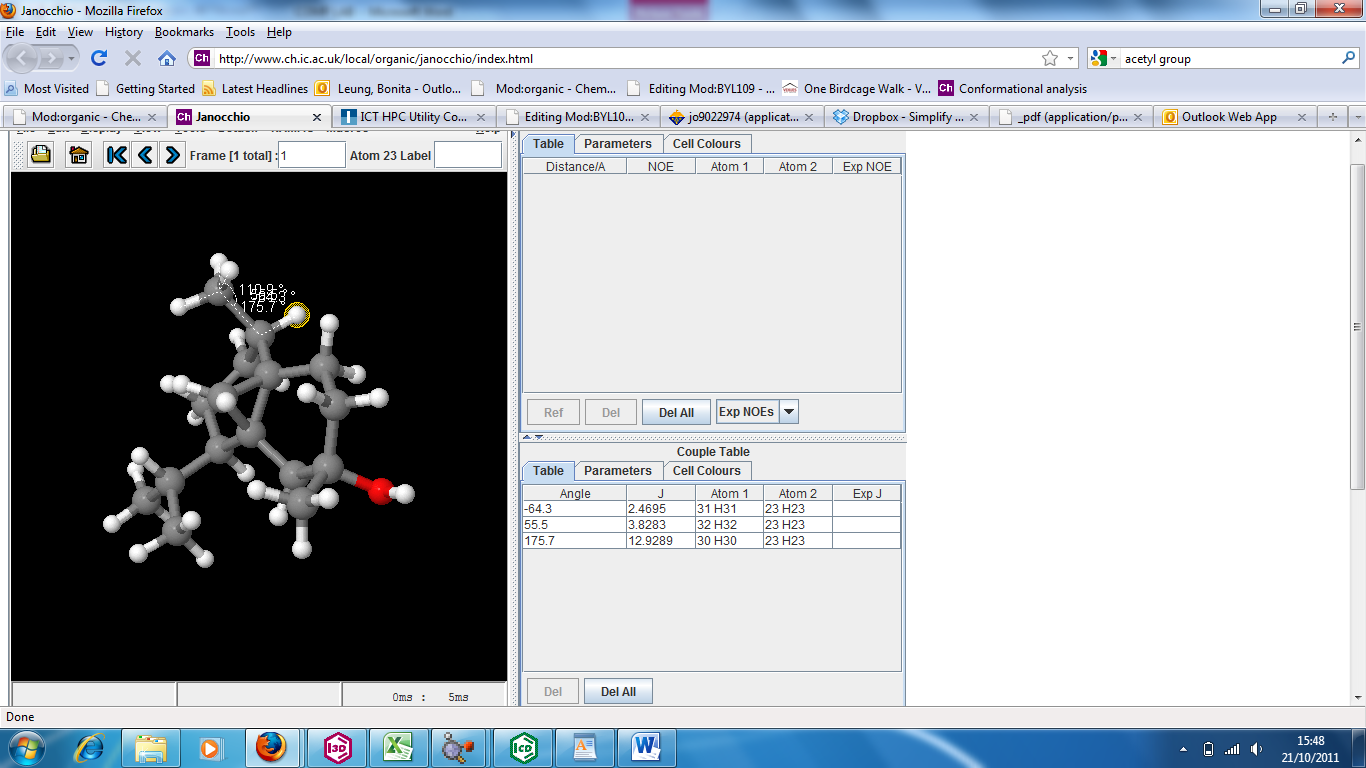This screenshot has width=1366, height=768.
Task: Click the home view icon in Janocchio toolbar
Action: (x=79, y=155)
